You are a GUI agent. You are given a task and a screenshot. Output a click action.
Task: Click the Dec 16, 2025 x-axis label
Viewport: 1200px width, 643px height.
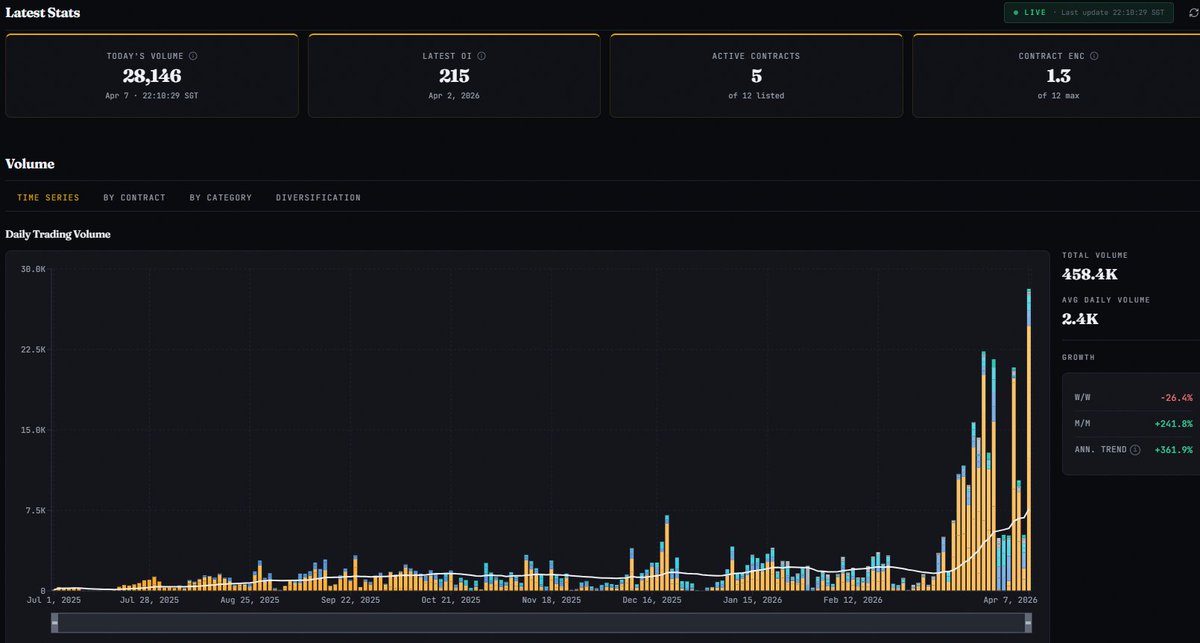(652, 600)
